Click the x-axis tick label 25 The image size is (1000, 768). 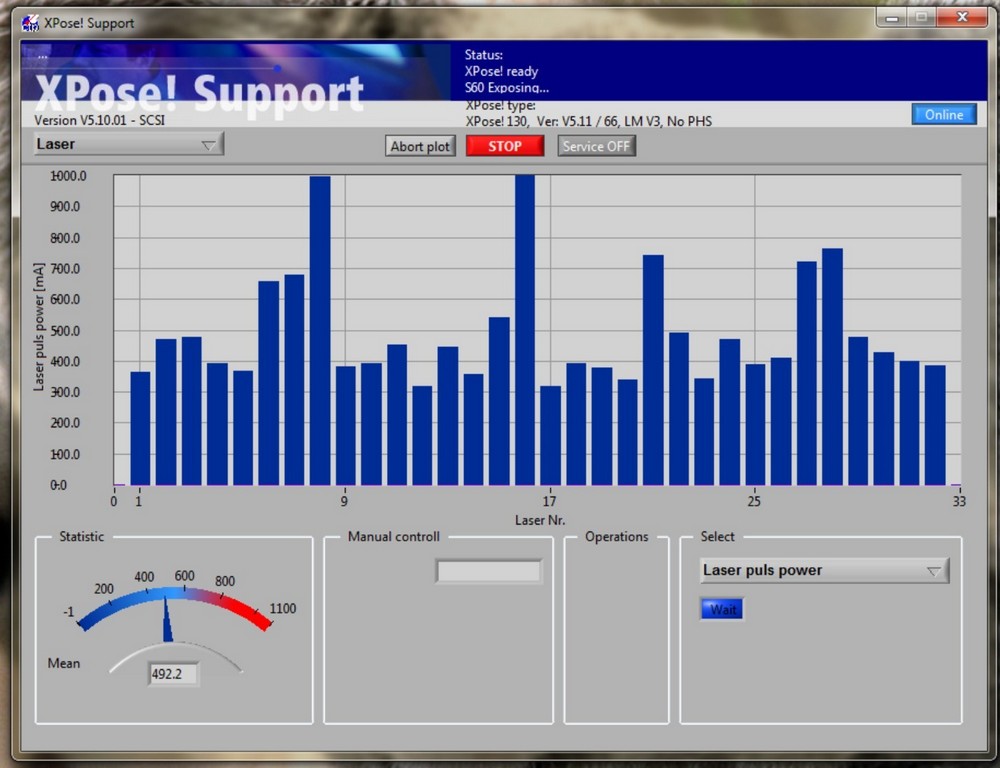tap(754, 501)
